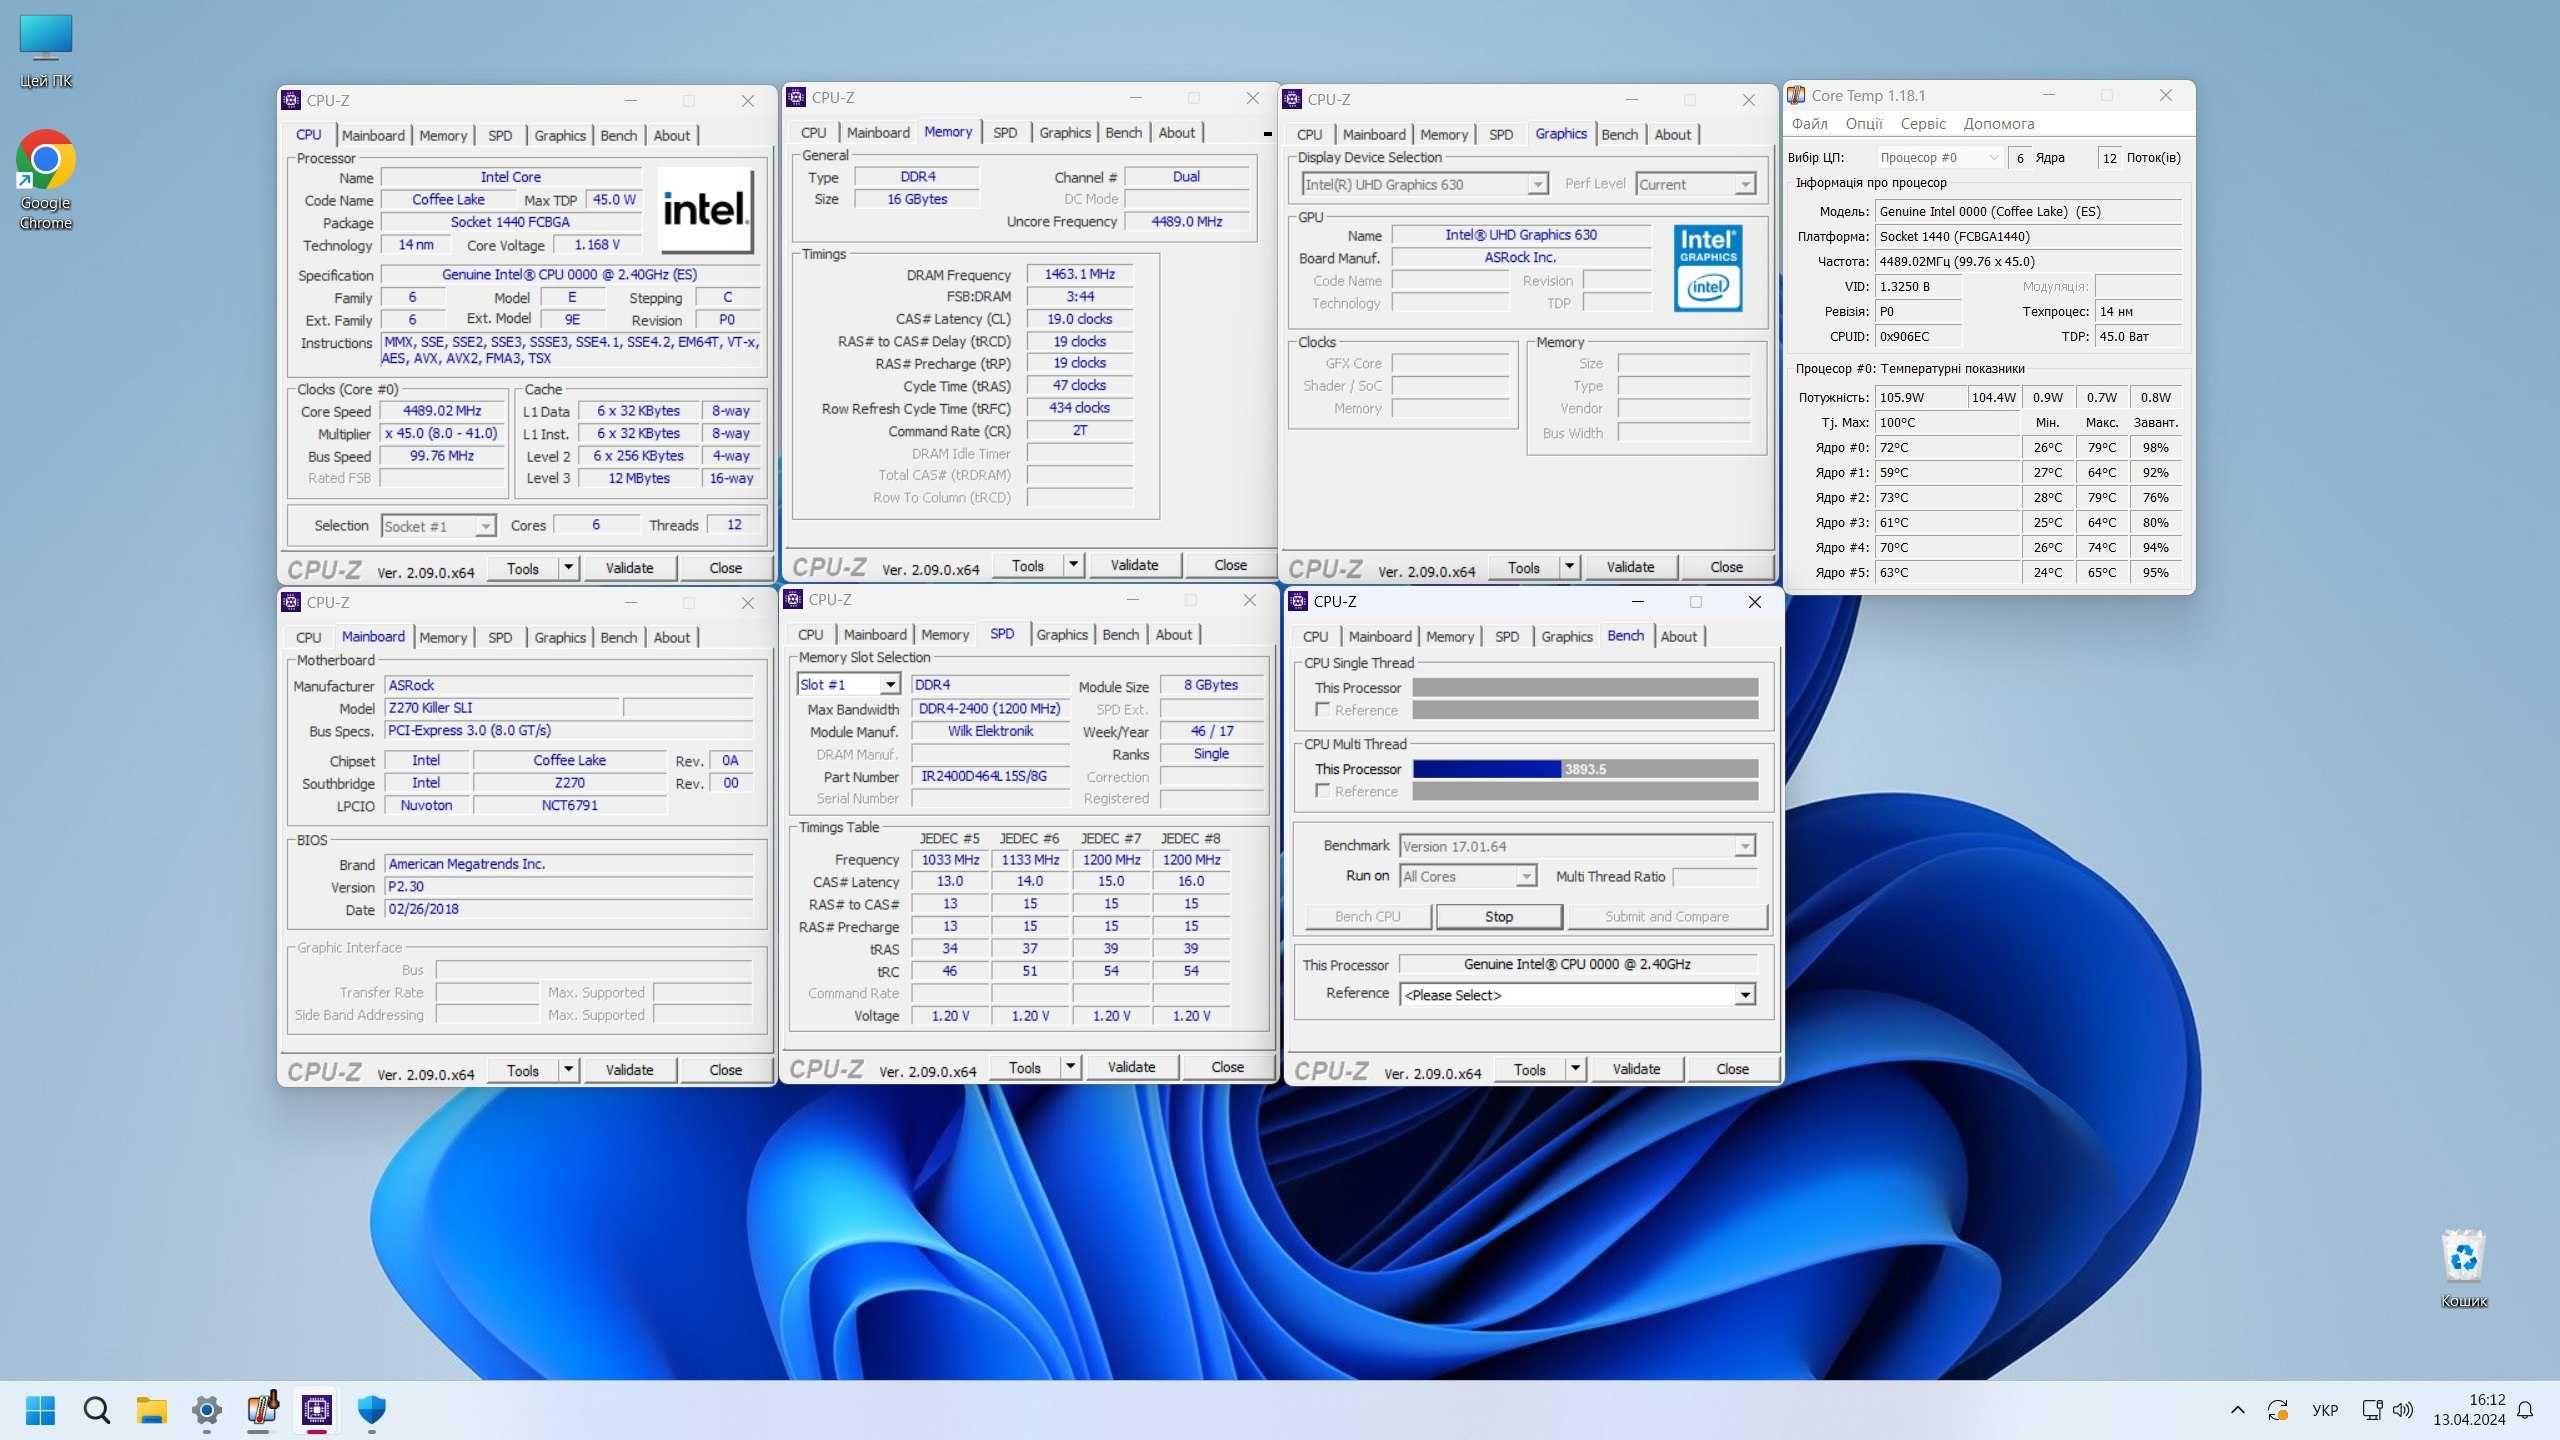Click single thread This Processor bar
This screenshot has width=2560, height=1440.
click(x=1585, y=688)
